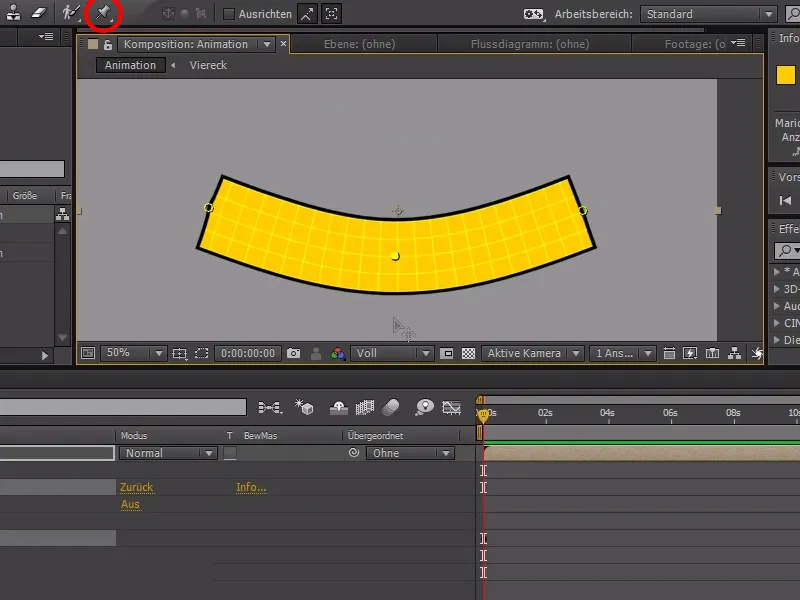Image resolution: width=800 pixels, height=600 pixels.
Task: Open the 1 Ans... view layout dropdown
Action: click(622, 353)
